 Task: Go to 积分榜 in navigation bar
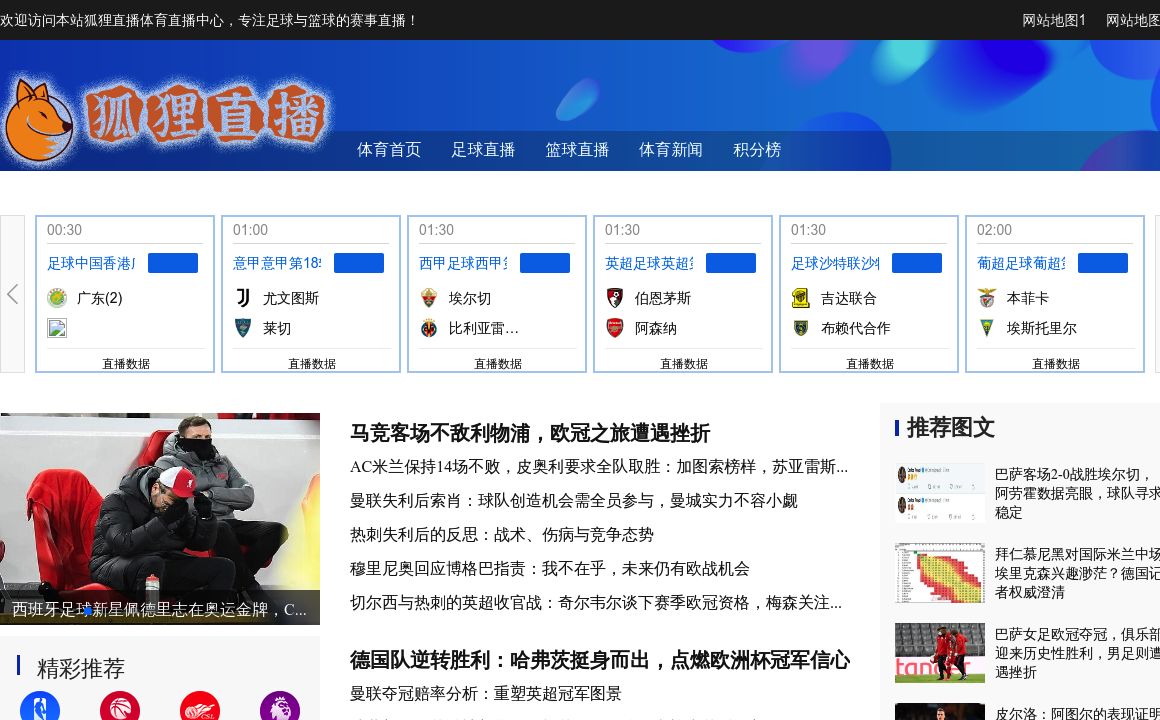(x=757, y=150)
